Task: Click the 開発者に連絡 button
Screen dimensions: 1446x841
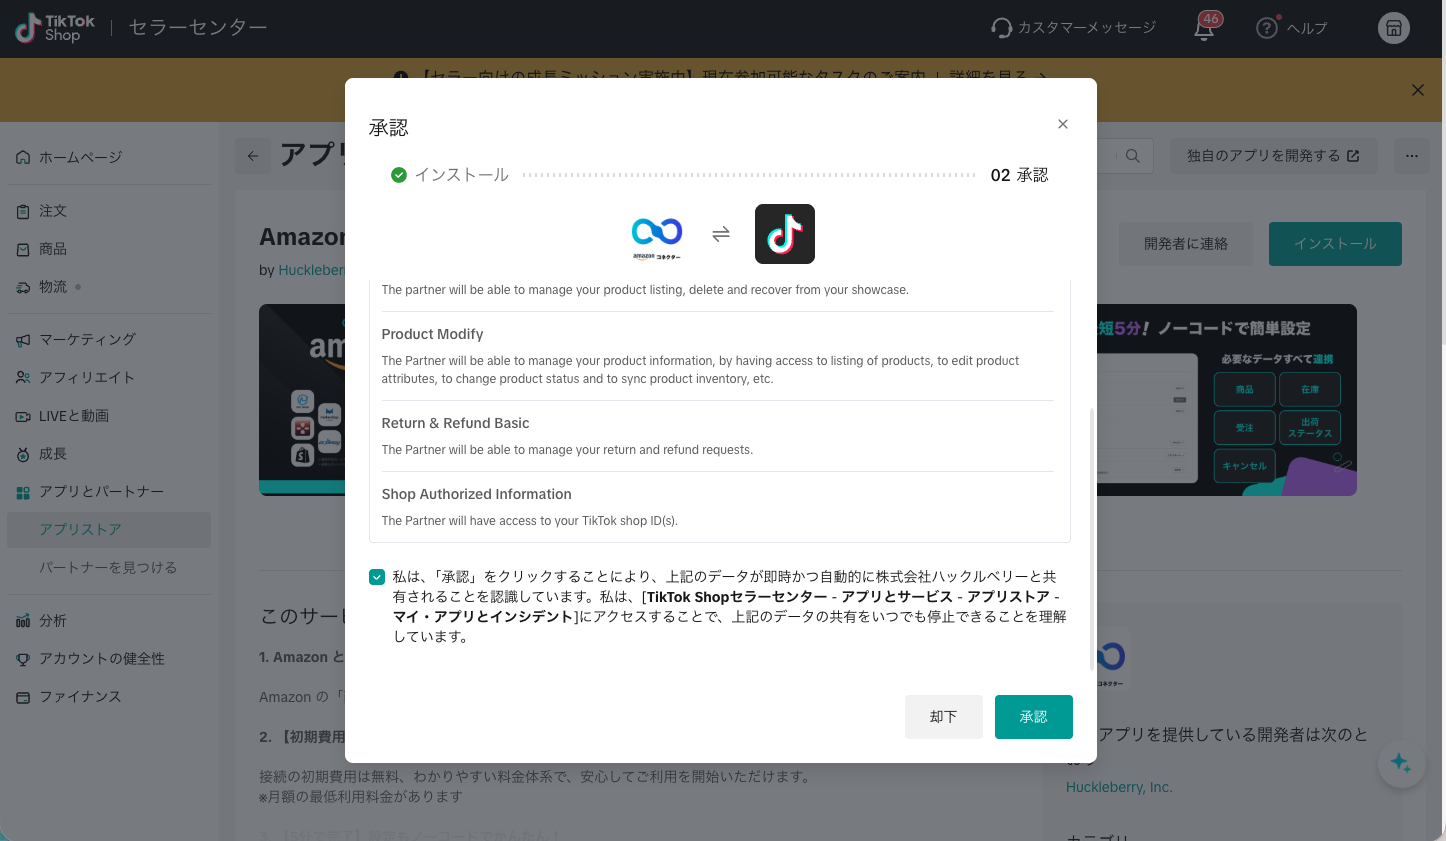Action: point(1186,244)
